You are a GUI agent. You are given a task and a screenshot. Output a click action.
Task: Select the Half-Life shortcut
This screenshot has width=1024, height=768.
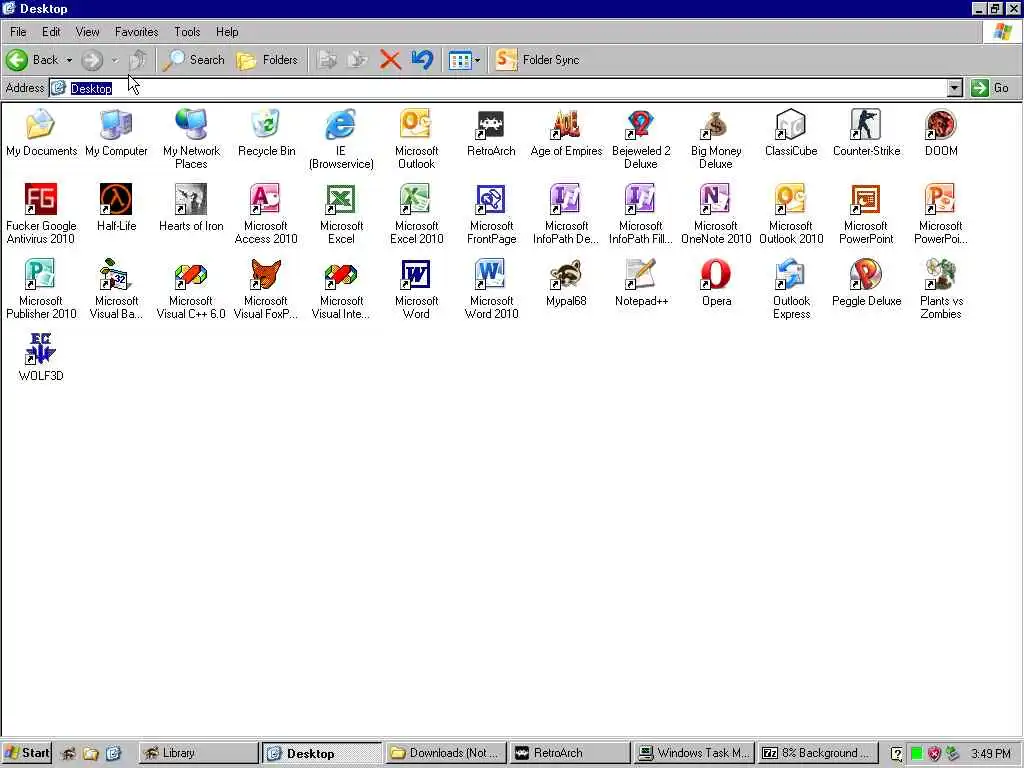coord(116,208)
